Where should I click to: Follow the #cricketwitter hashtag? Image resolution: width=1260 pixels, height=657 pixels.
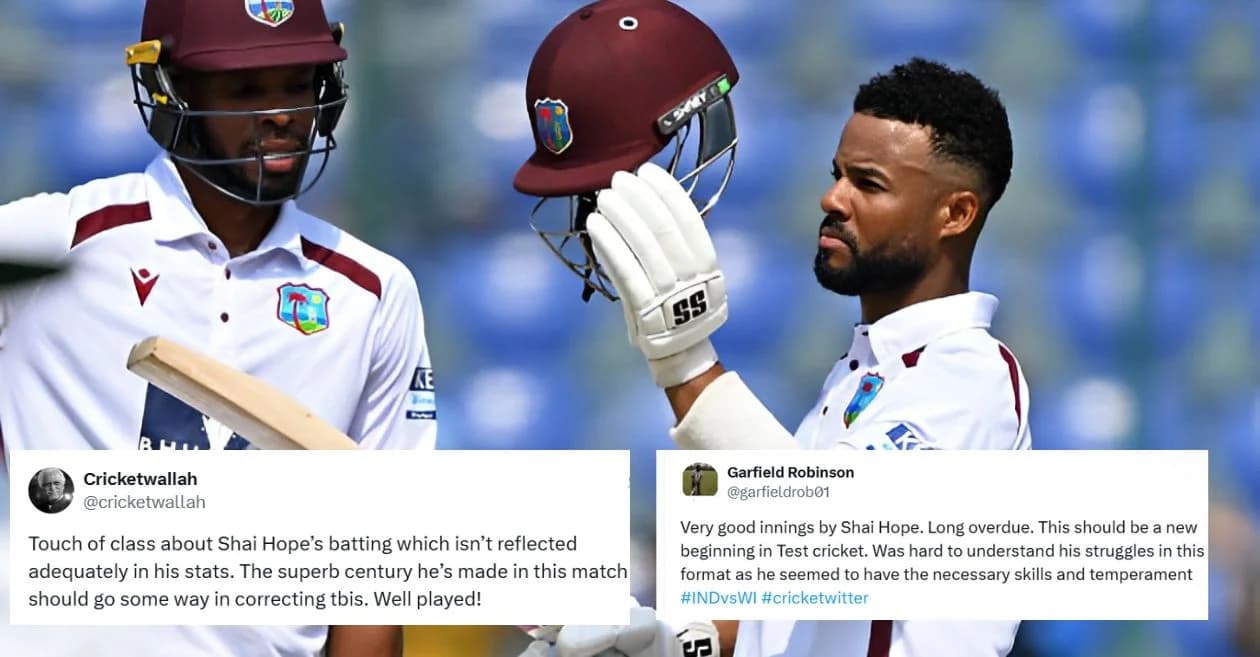(815, 598)
